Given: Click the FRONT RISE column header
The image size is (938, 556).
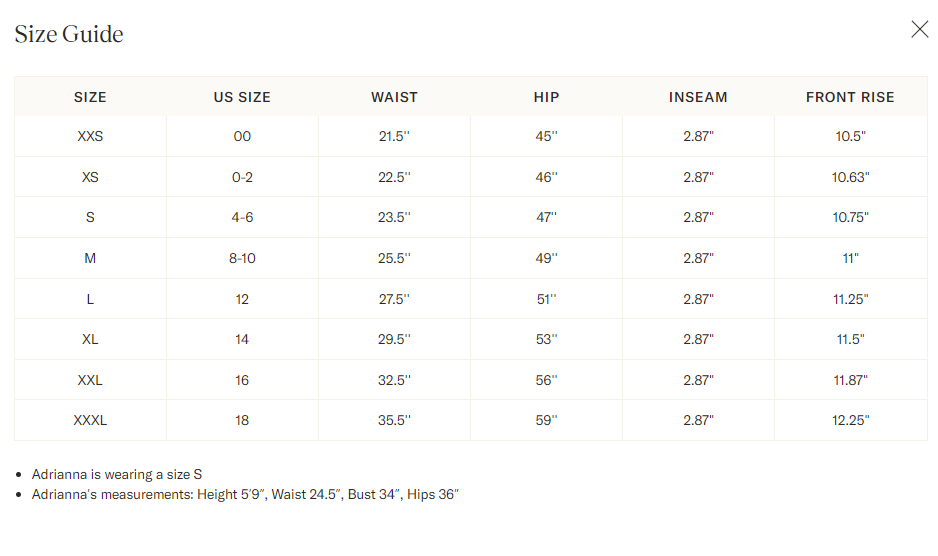Looking at the screenshot, I should pos(850,97).
